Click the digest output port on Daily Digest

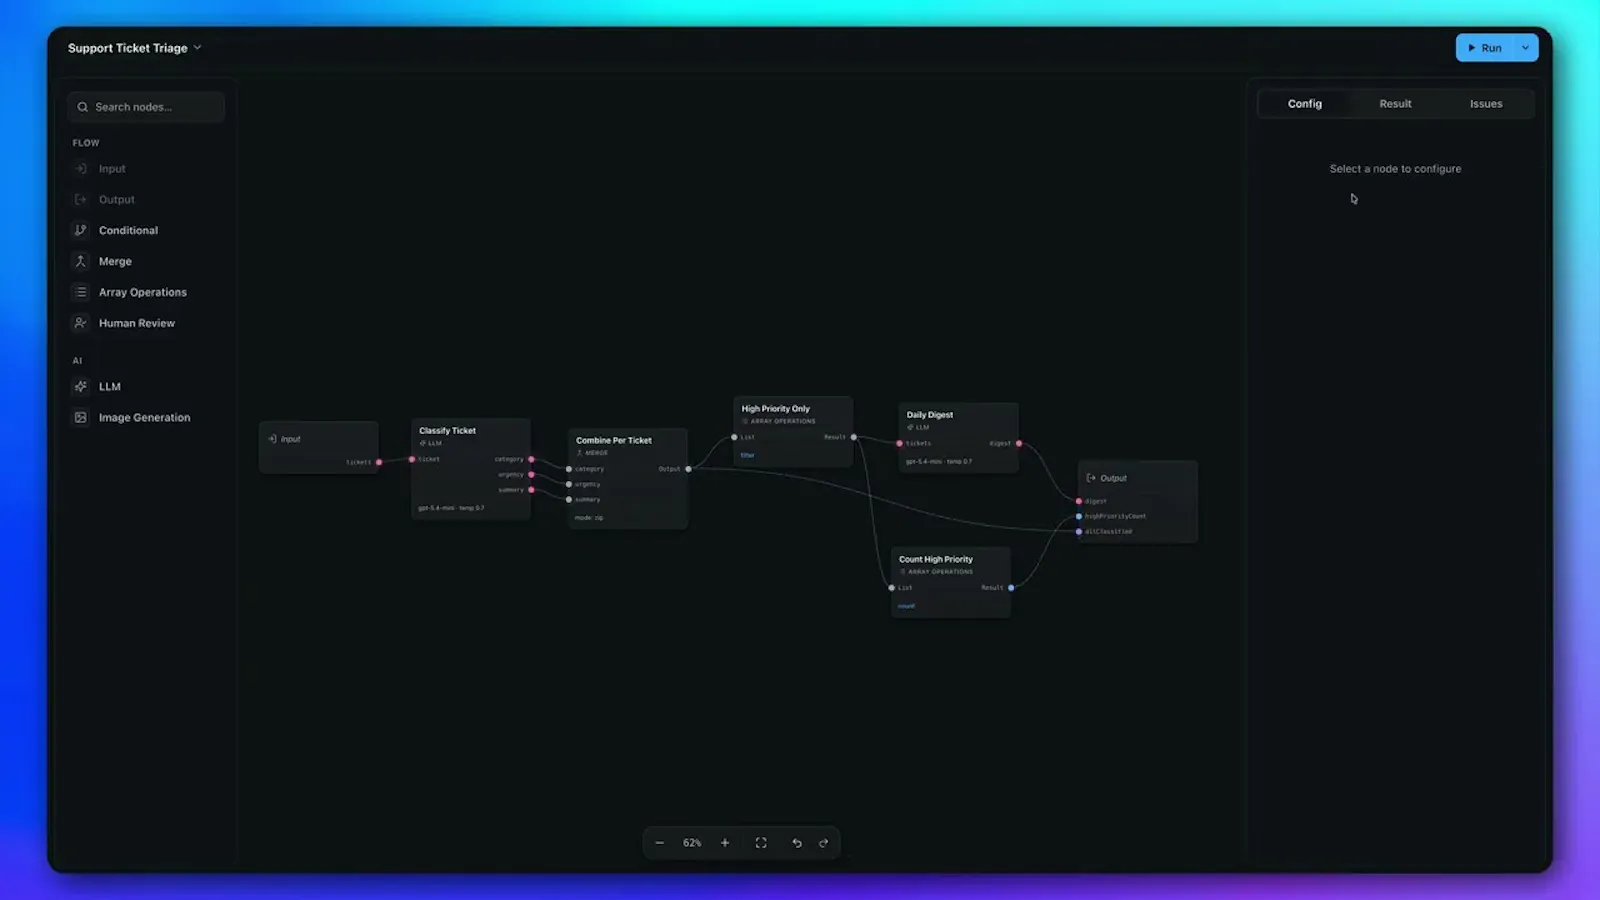[1019, 443]
